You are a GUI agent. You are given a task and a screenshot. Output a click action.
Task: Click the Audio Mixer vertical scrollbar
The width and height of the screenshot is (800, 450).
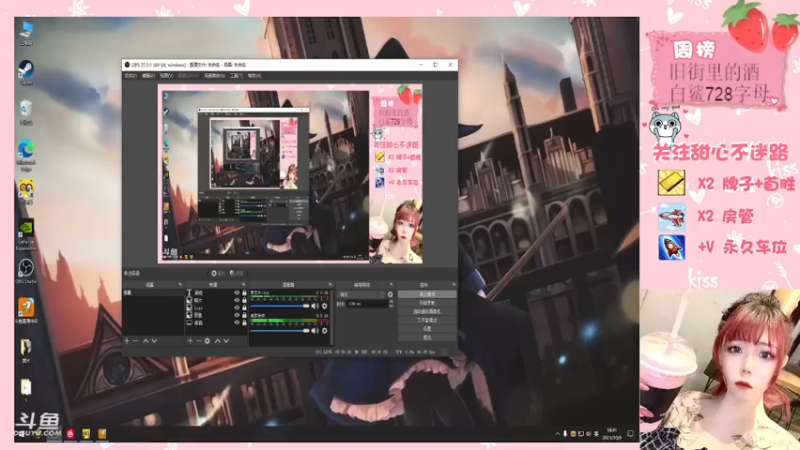click(332, 317)
